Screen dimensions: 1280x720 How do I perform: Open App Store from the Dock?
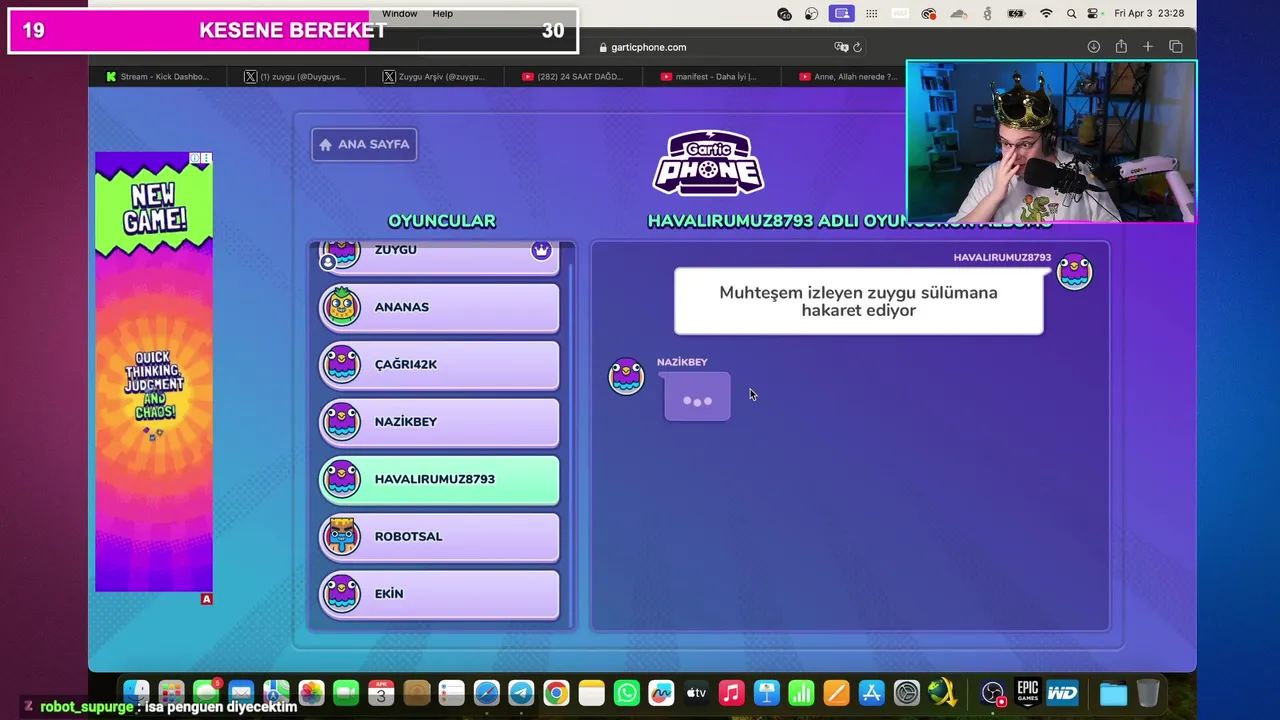[x=871, y=692]
